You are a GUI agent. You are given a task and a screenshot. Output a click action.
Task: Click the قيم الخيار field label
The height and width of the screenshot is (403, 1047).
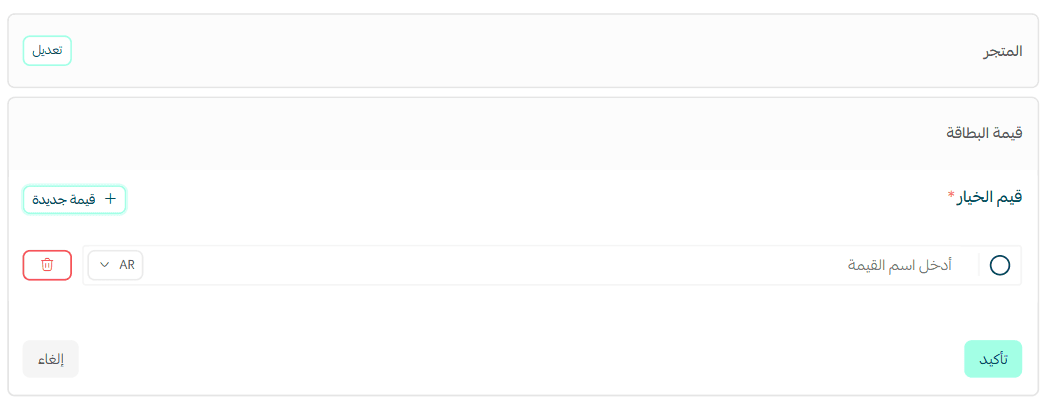(x=991, y=197)
